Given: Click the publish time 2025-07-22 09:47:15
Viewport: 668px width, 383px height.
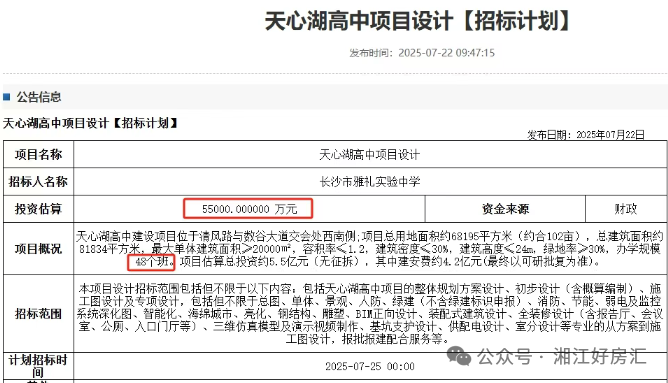Looking at the screenshot, I should coord(446,53).
